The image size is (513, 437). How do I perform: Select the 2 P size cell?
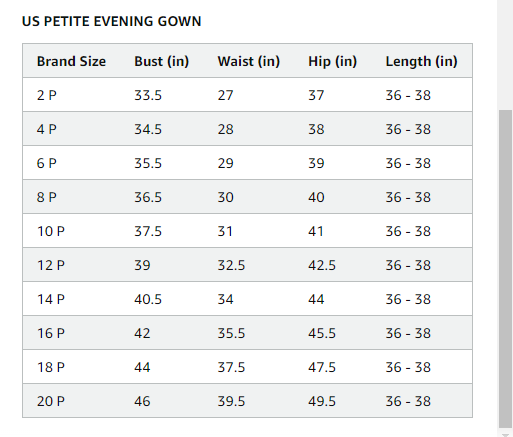(47, 95)
